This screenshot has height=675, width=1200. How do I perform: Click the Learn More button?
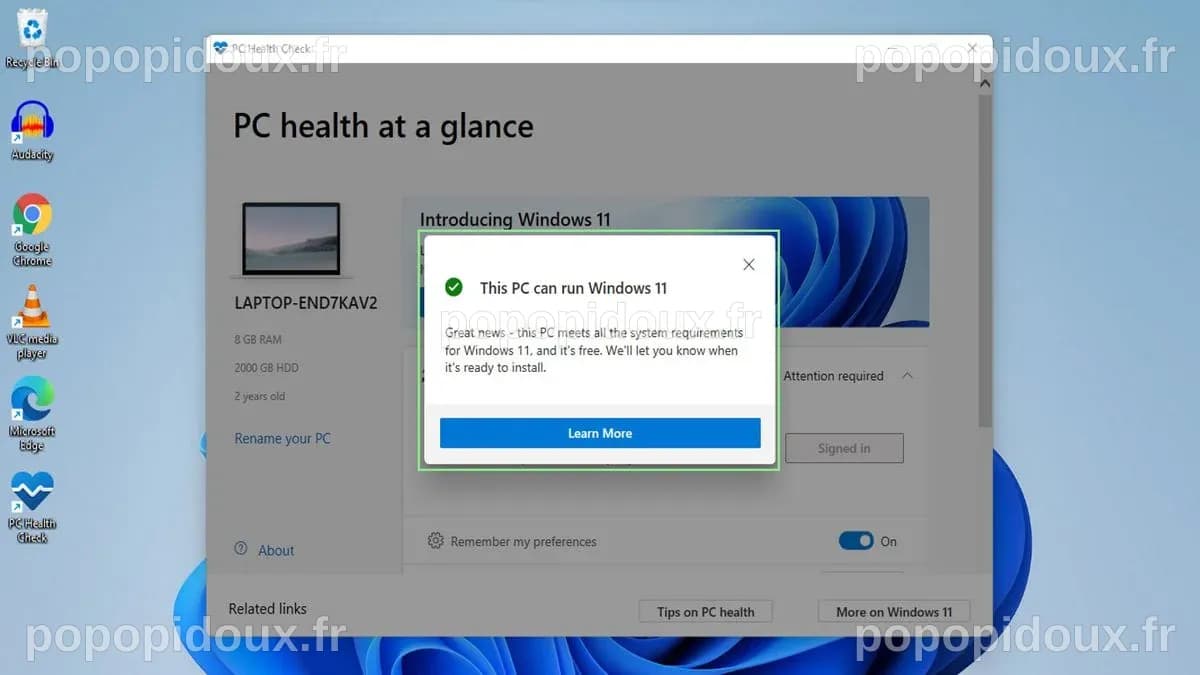point(600,433)
